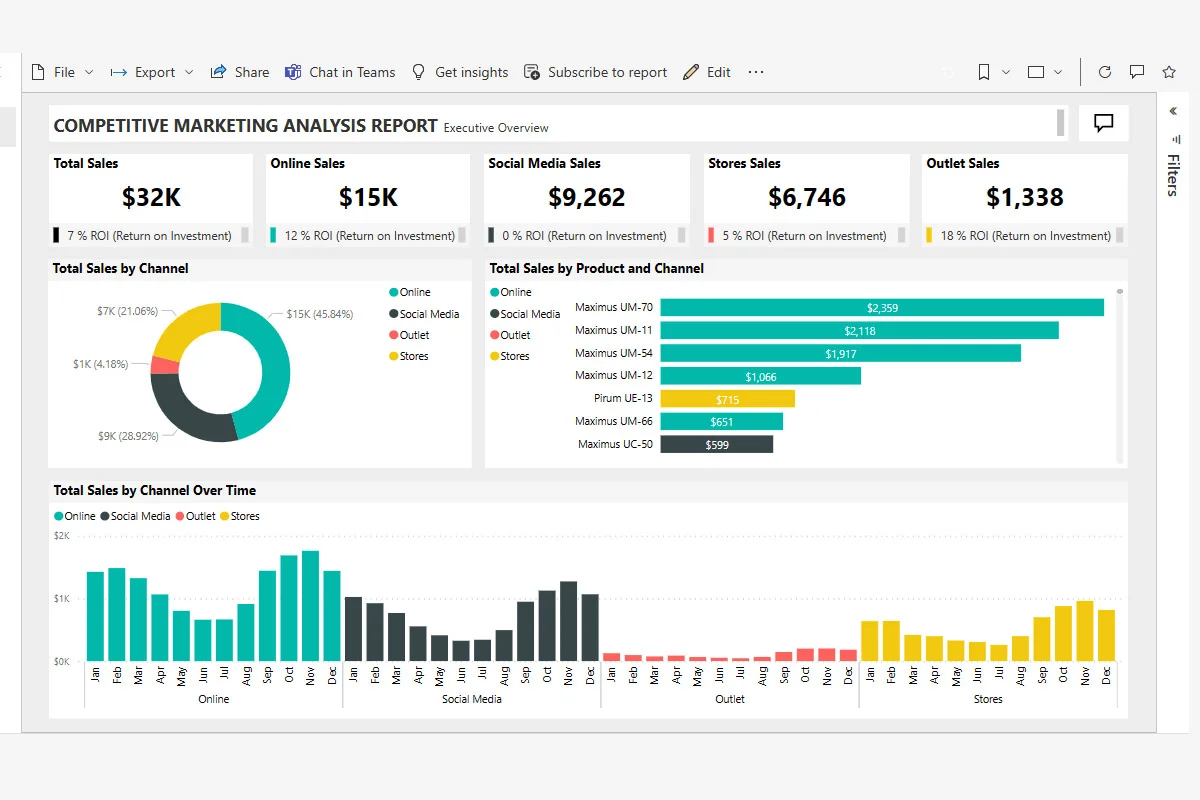
Task: Click the bookmark icon in the toolbar
Action: point(982,71)
